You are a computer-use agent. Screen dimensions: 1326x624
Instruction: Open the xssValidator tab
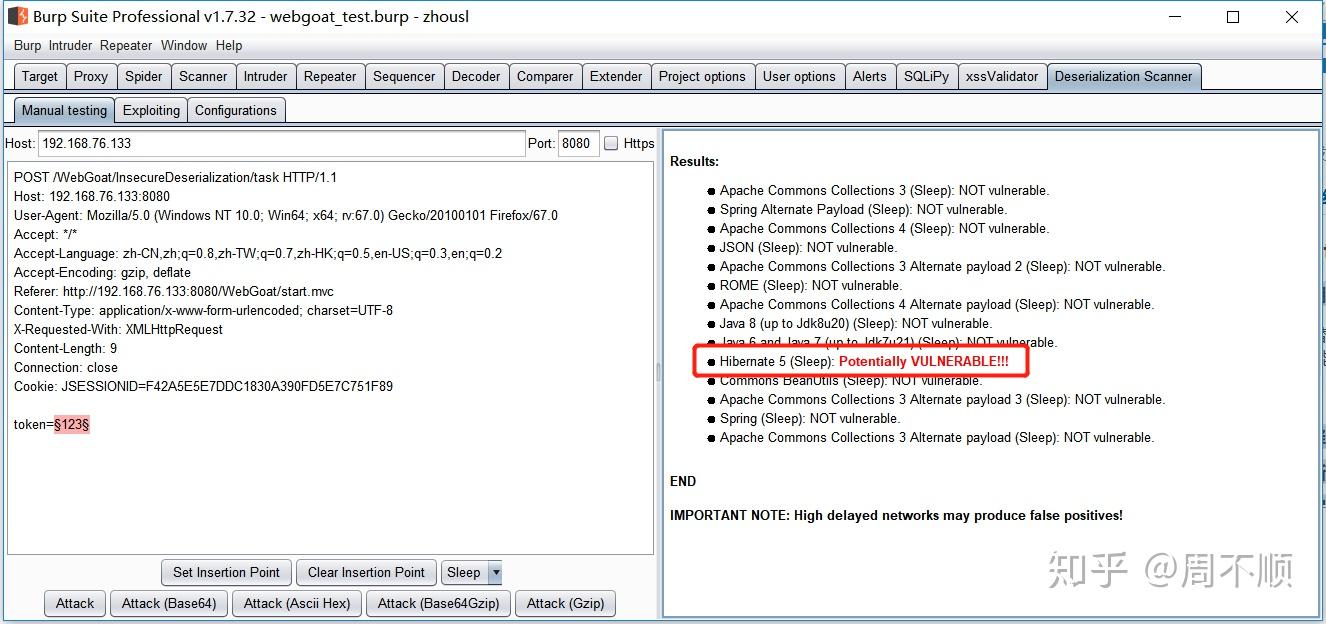[1002, 75]
